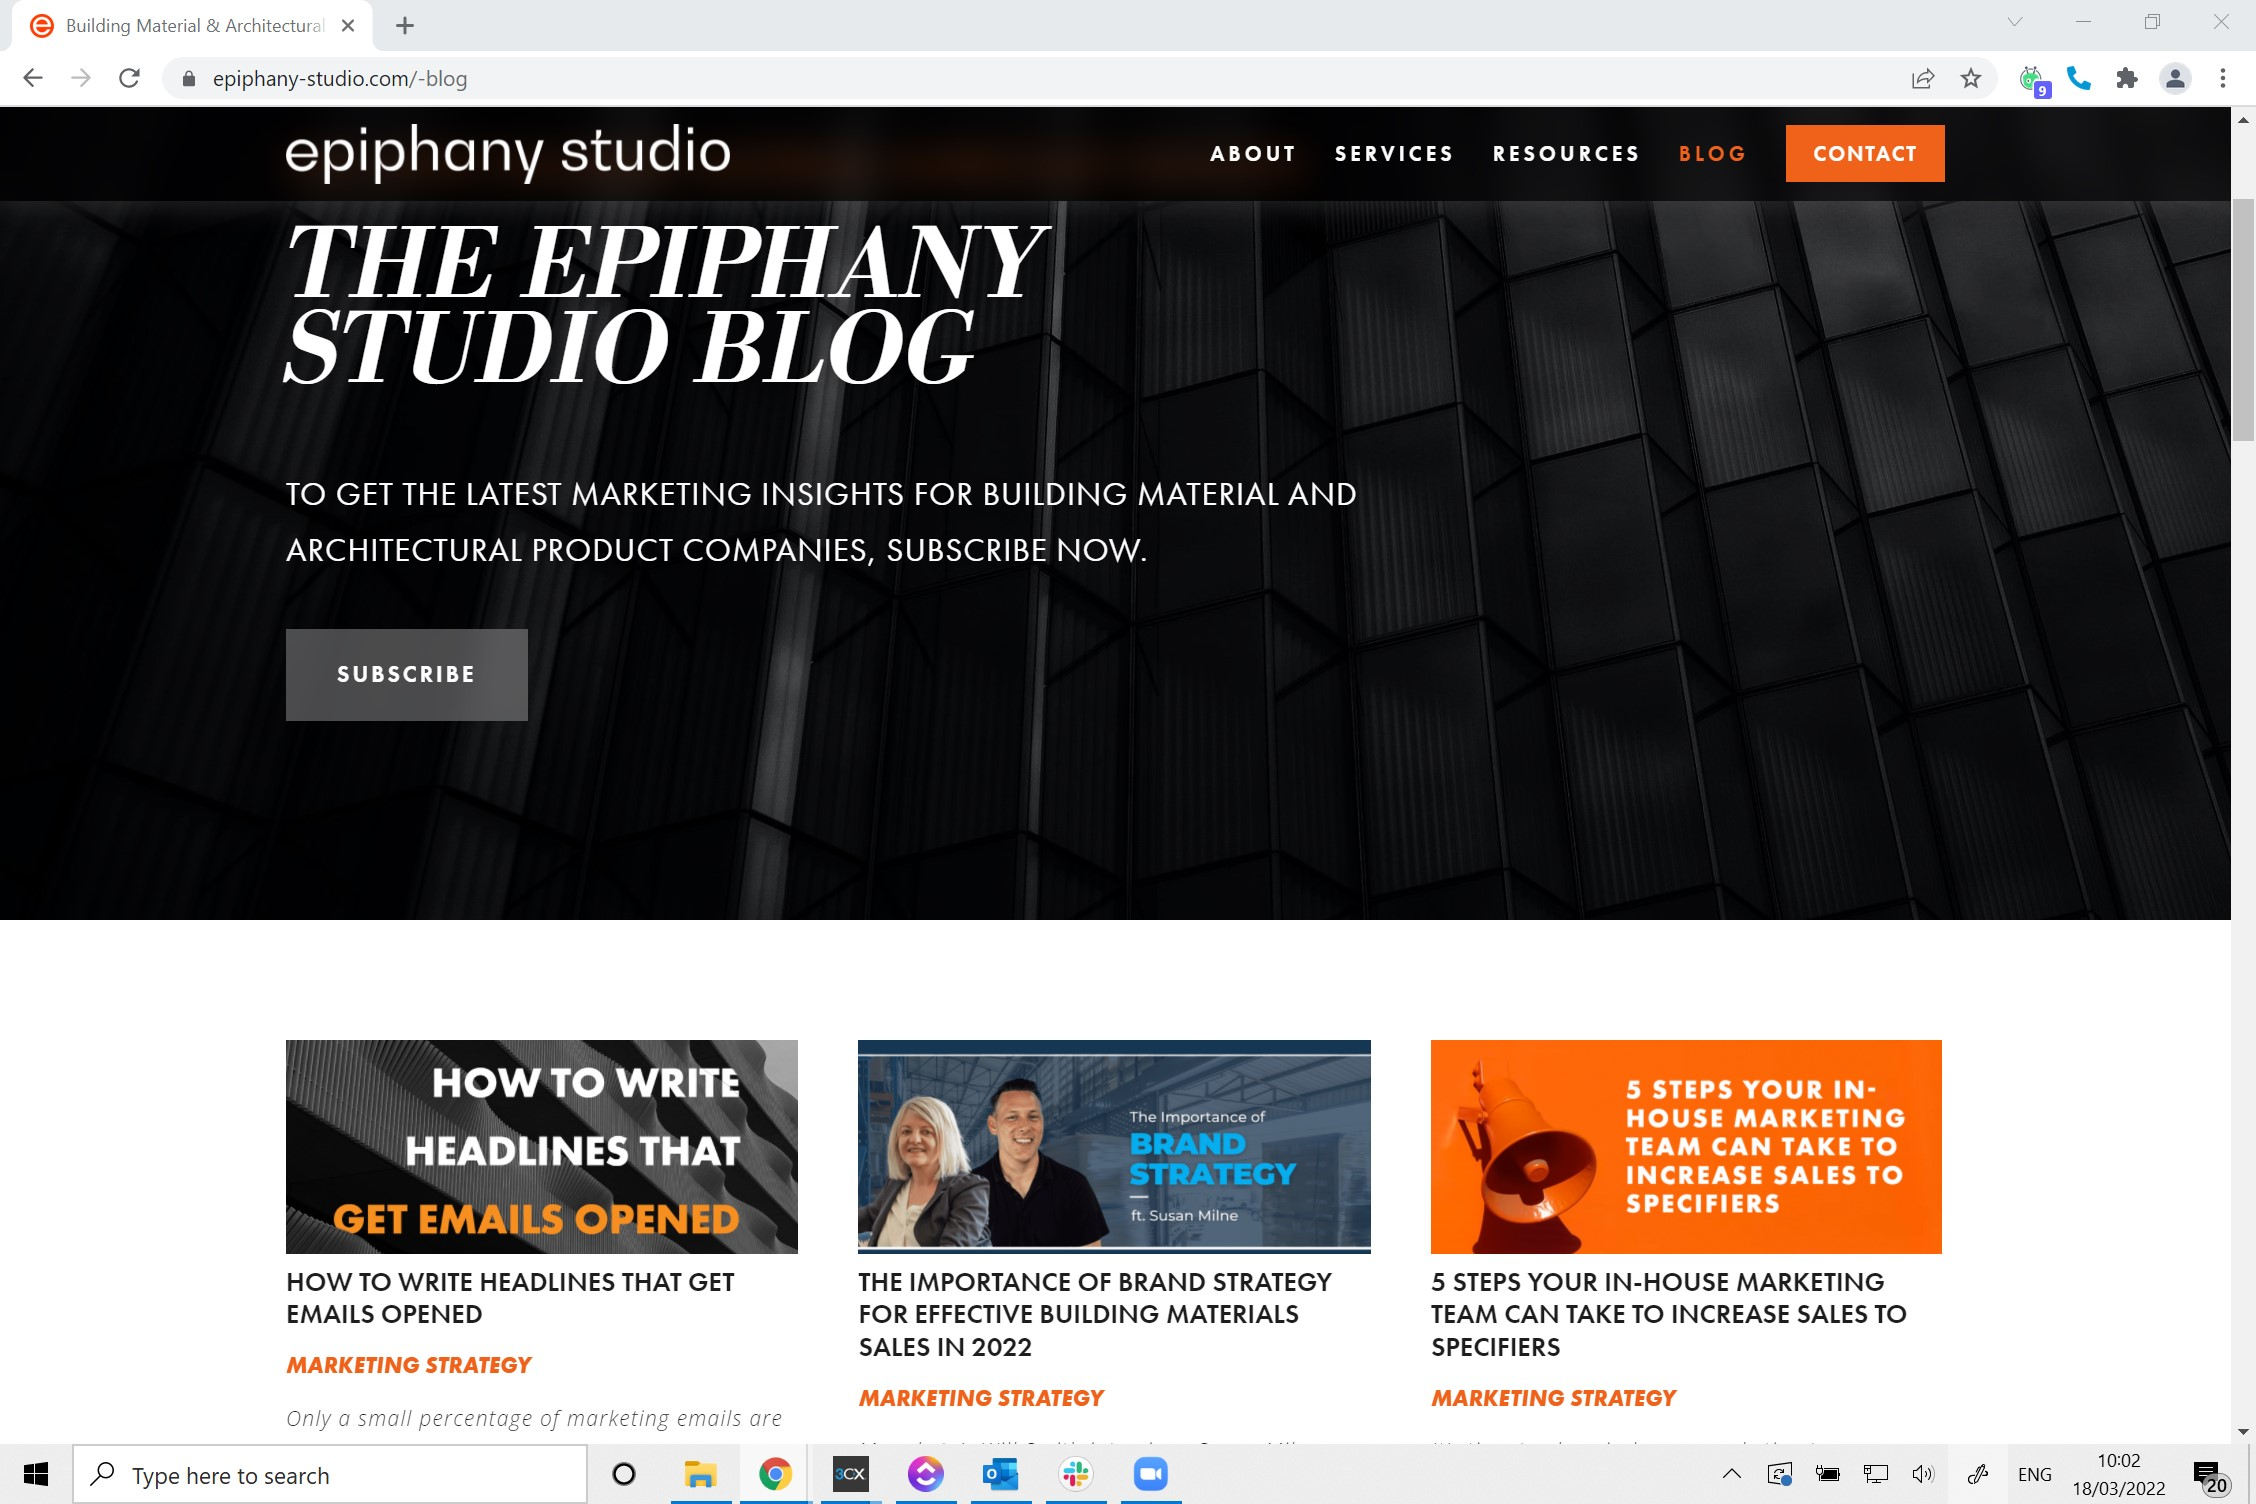Image resolution: width=2256 pixels, height=1504 pixels.
Task: Open the clock showing 10:02 18/03/2022
Action: tap(2119, 1474)
